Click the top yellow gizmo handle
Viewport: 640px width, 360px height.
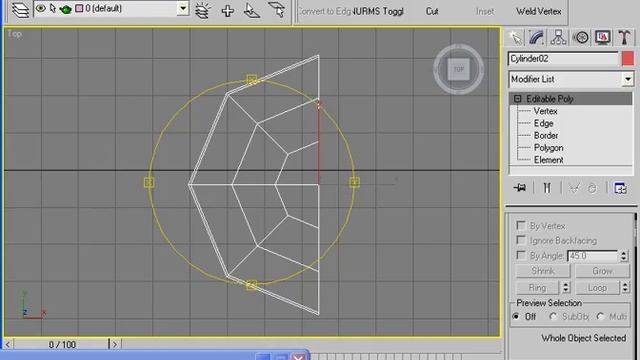tap(252, 79)
